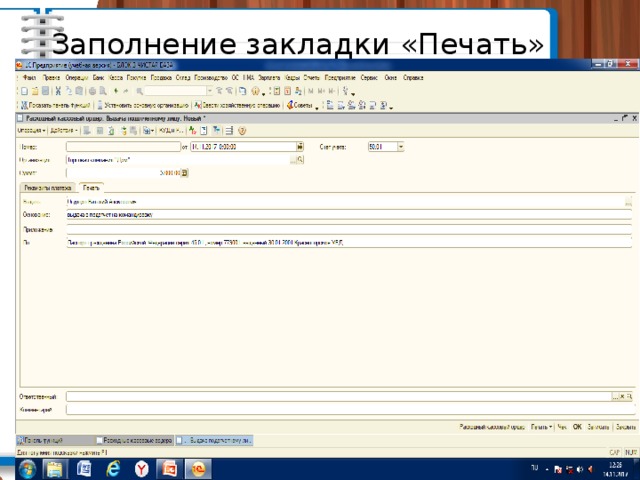Image resolution: width=640 pixels, height=480 pixels.
Task: Click the Сумма input field
Action: pyautogui.click(x=123, y=173)
